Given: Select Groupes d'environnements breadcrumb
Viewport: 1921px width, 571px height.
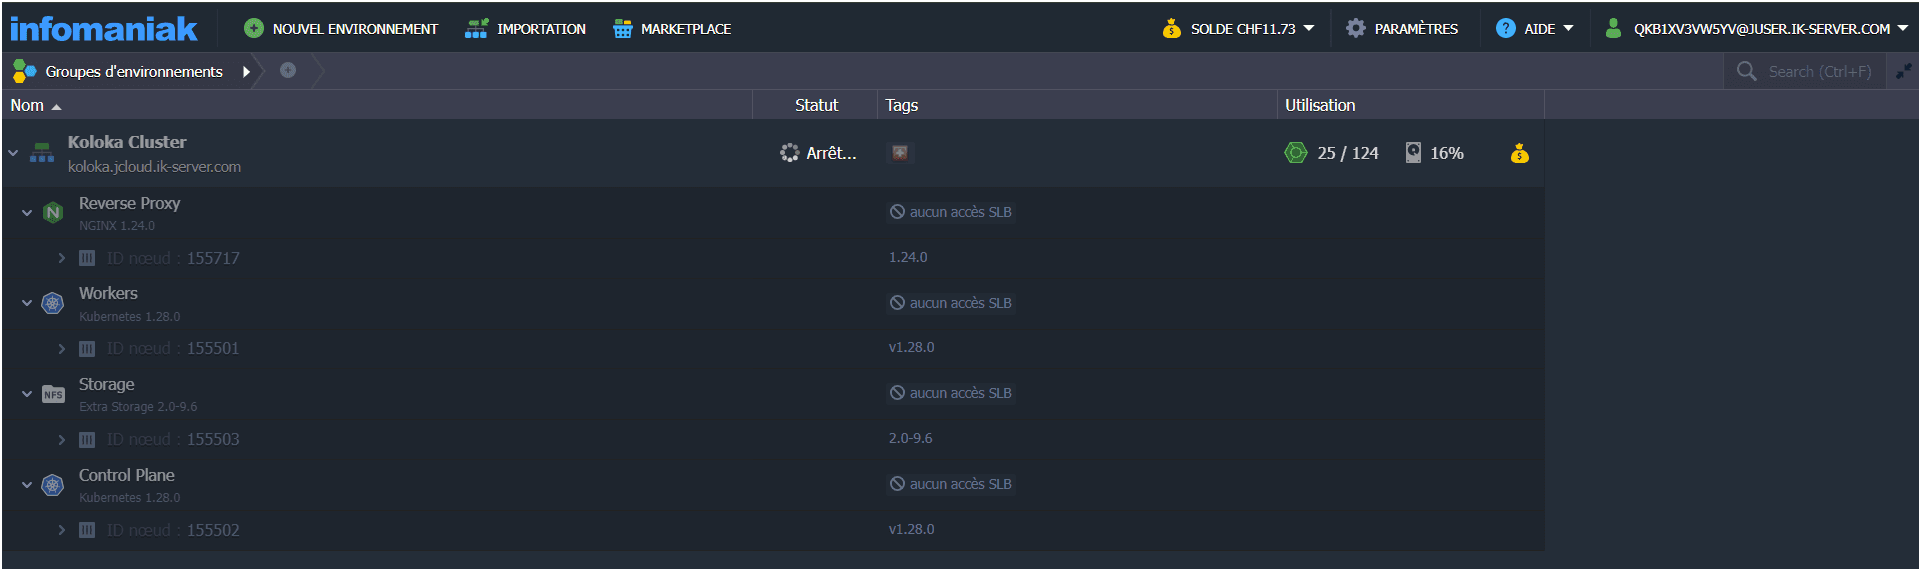Looking at the screenshot, I should 134,71.
